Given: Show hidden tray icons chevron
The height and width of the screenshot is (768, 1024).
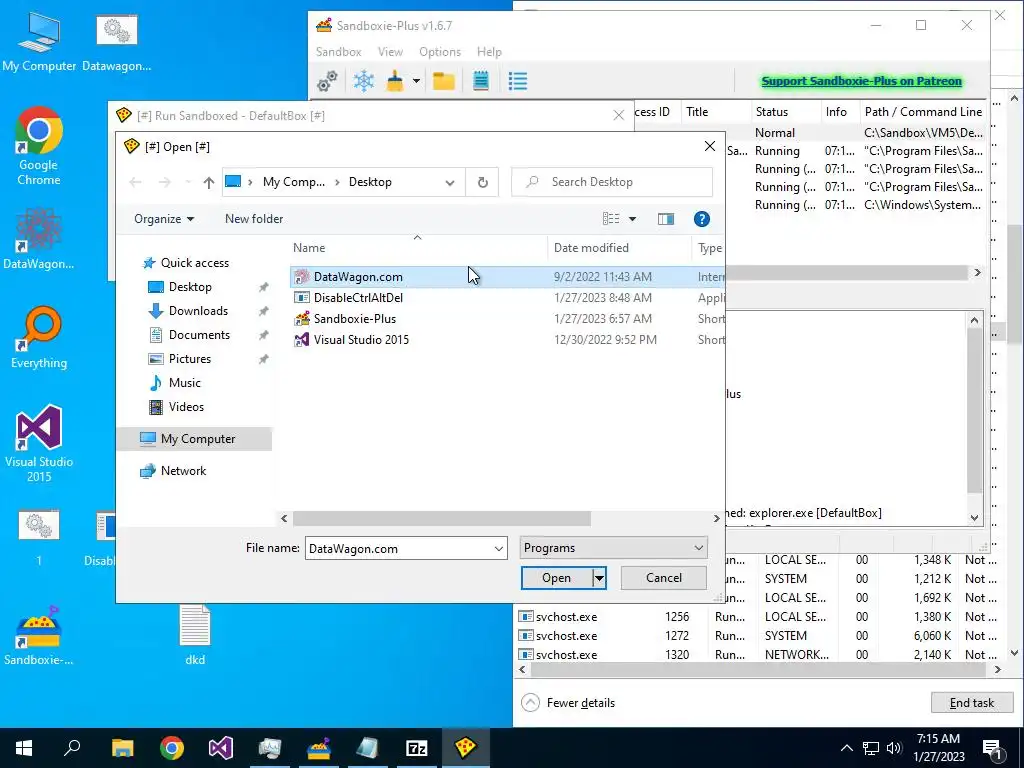Looking at the screenshot, I should [x=846, y=748].
